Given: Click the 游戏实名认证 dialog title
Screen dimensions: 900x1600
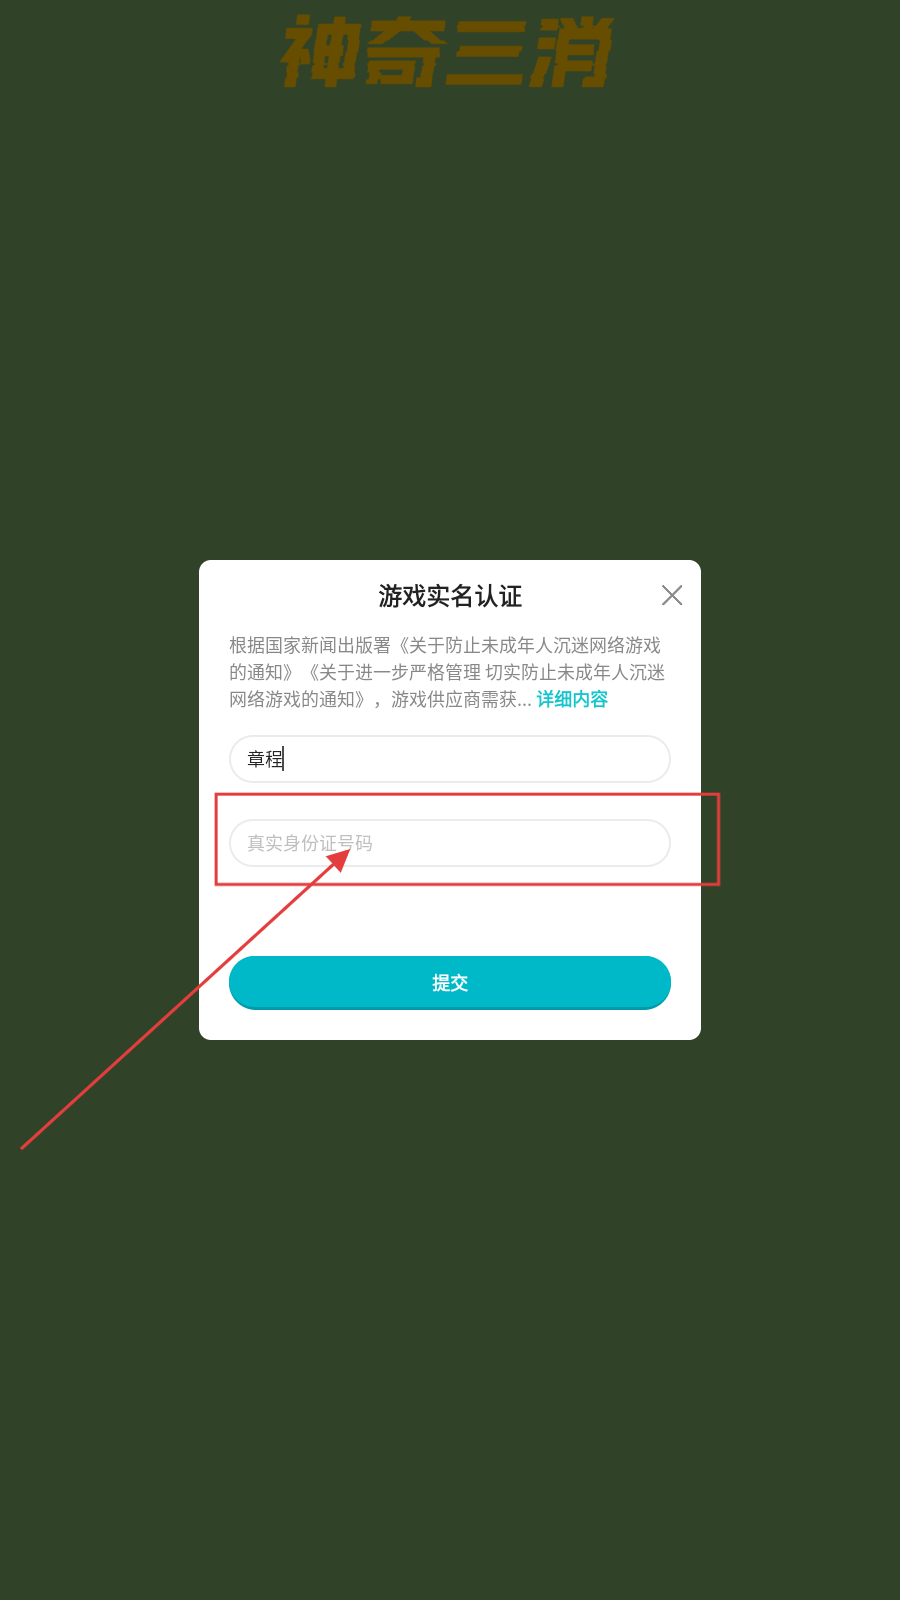Looking at the screenshot, I should (x=450, y=596).
